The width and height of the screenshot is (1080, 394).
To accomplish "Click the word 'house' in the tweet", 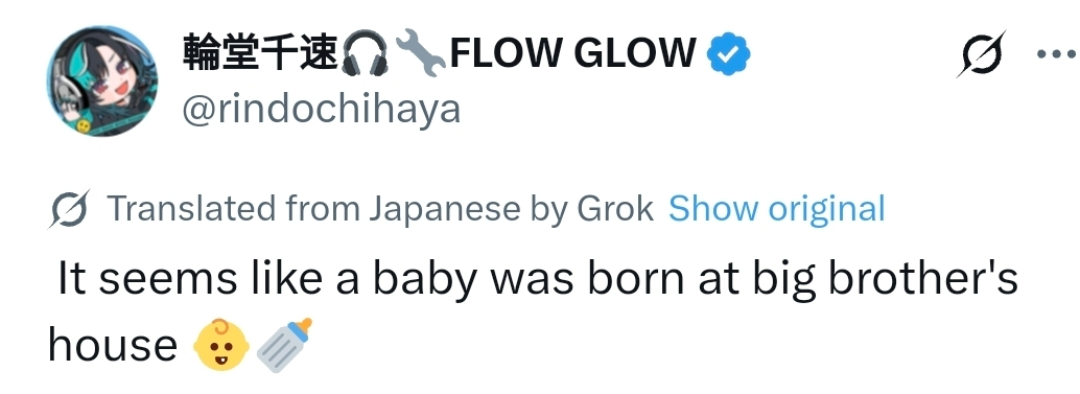I will point(112,346).
